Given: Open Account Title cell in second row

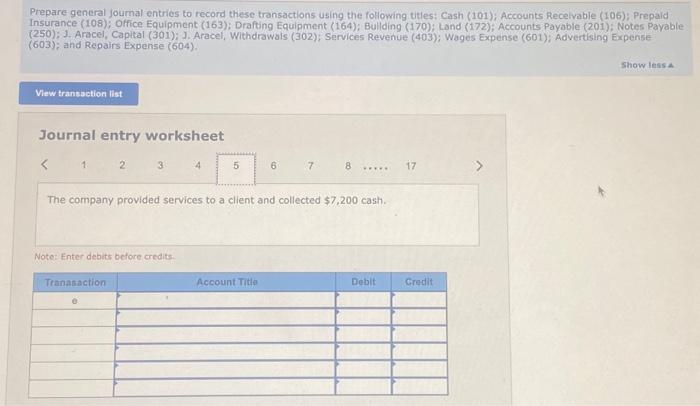Looking at the screenshot, I should [226, 317].
